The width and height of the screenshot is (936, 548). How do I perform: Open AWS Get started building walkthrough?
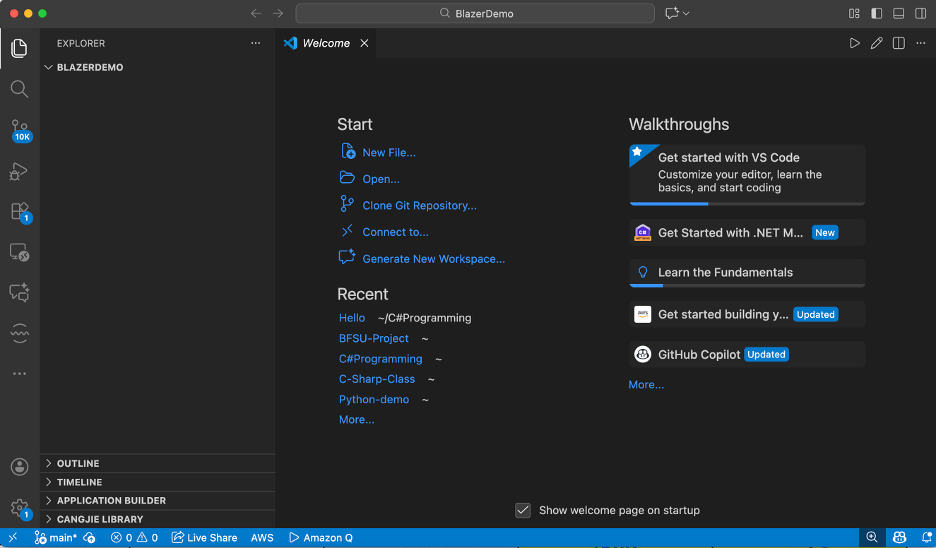(x=747, y=314)
